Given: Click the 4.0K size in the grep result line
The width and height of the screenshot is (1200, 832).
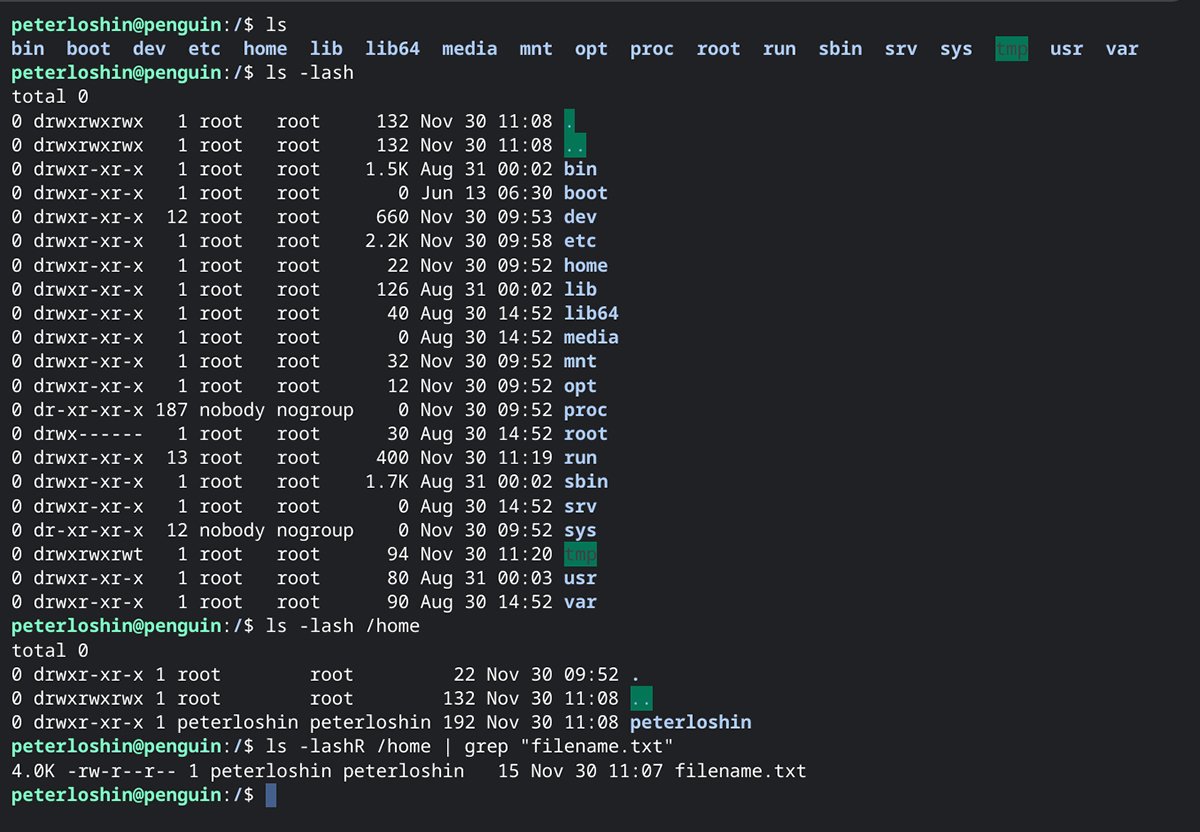Looking at the screenshot, I should 33,771.
